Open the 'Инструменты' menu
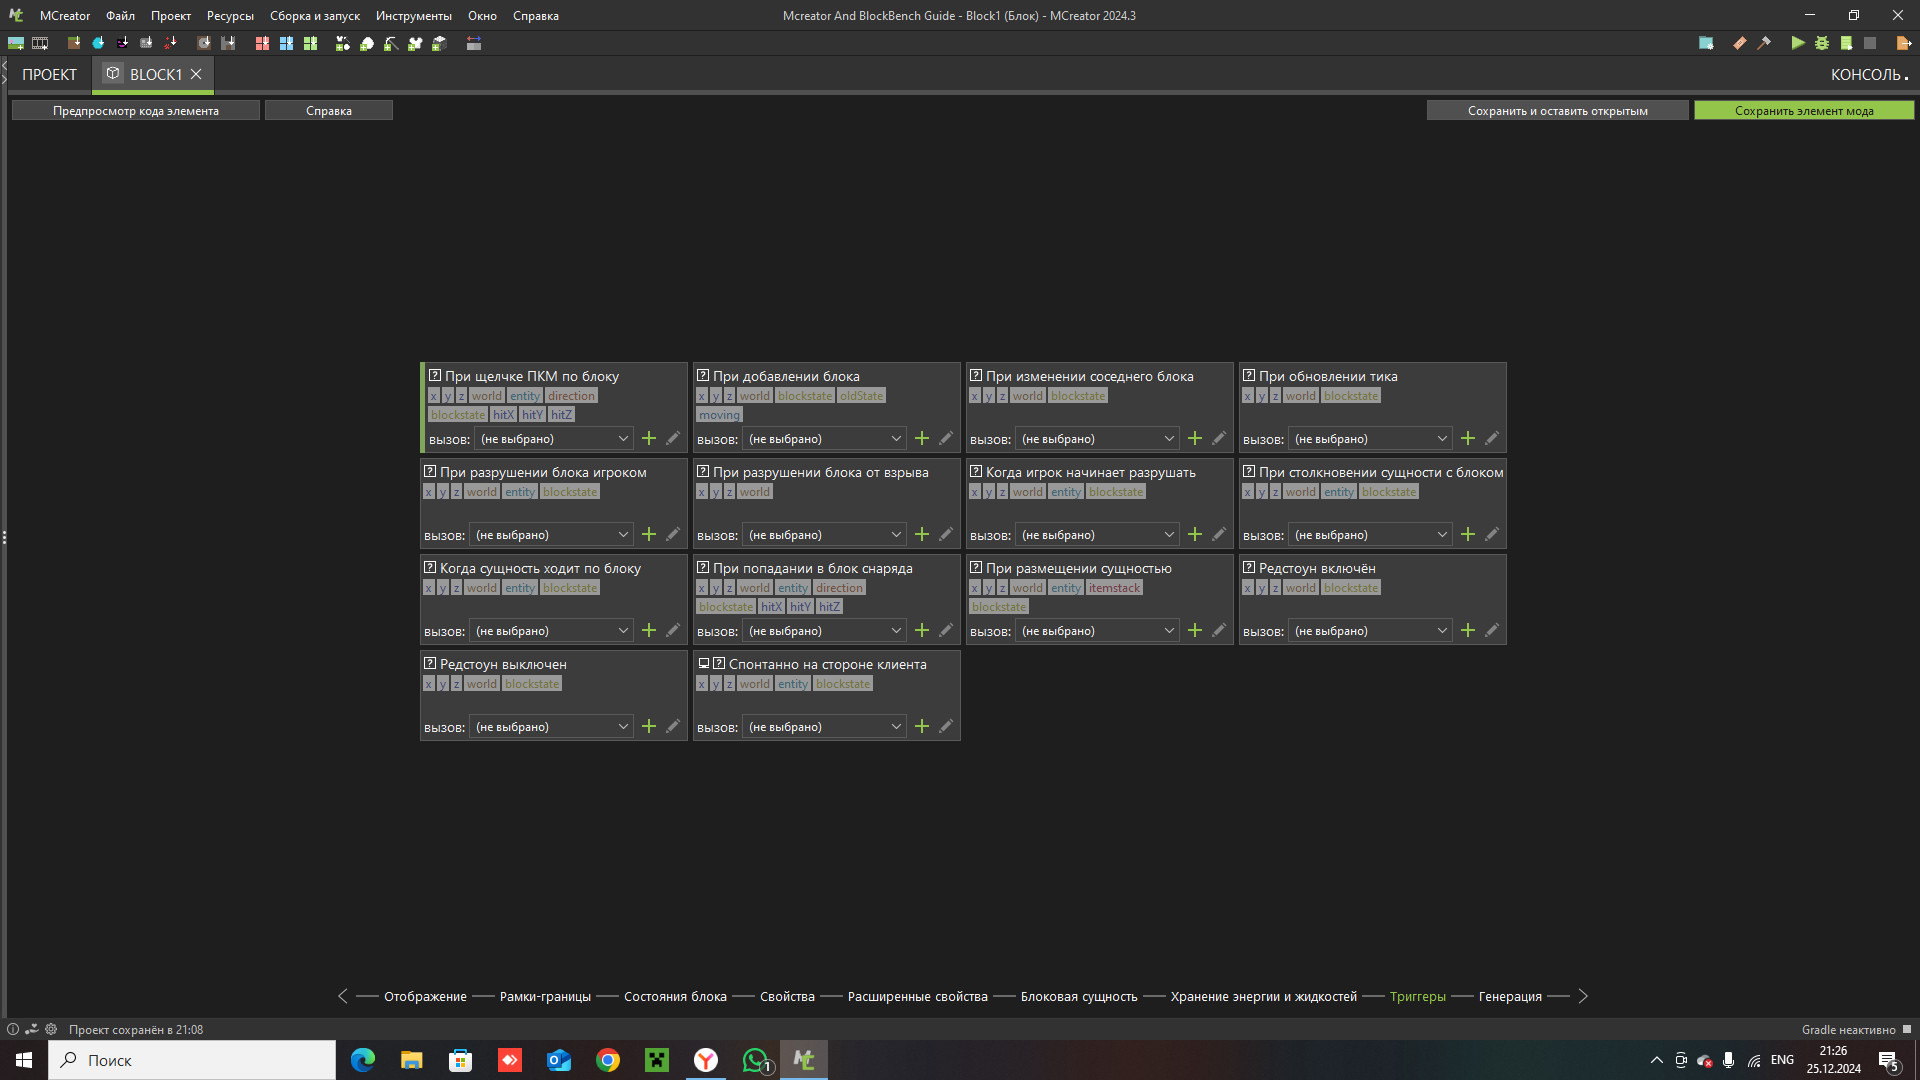Image resolution: width=1920 pixels, height=1080 pixels. (x=413, y=15)
